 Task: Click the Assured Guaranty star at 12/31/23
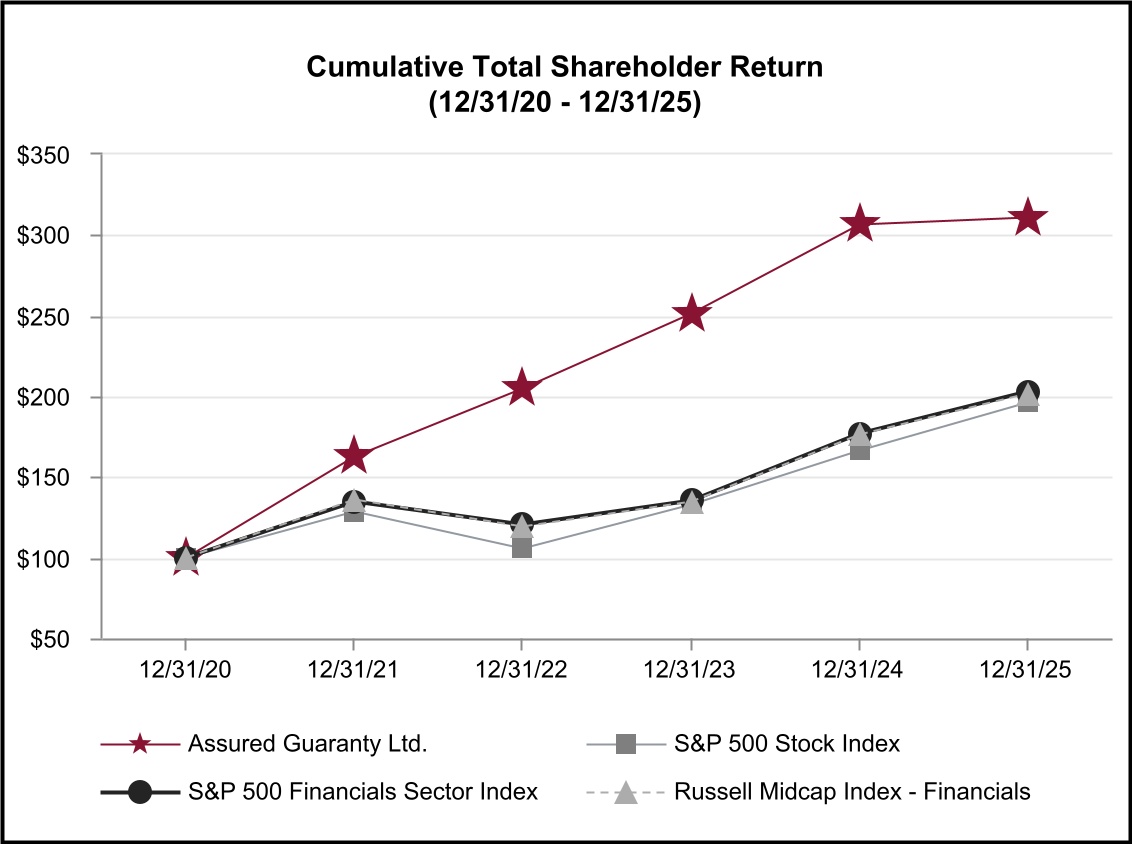point(691,314)
